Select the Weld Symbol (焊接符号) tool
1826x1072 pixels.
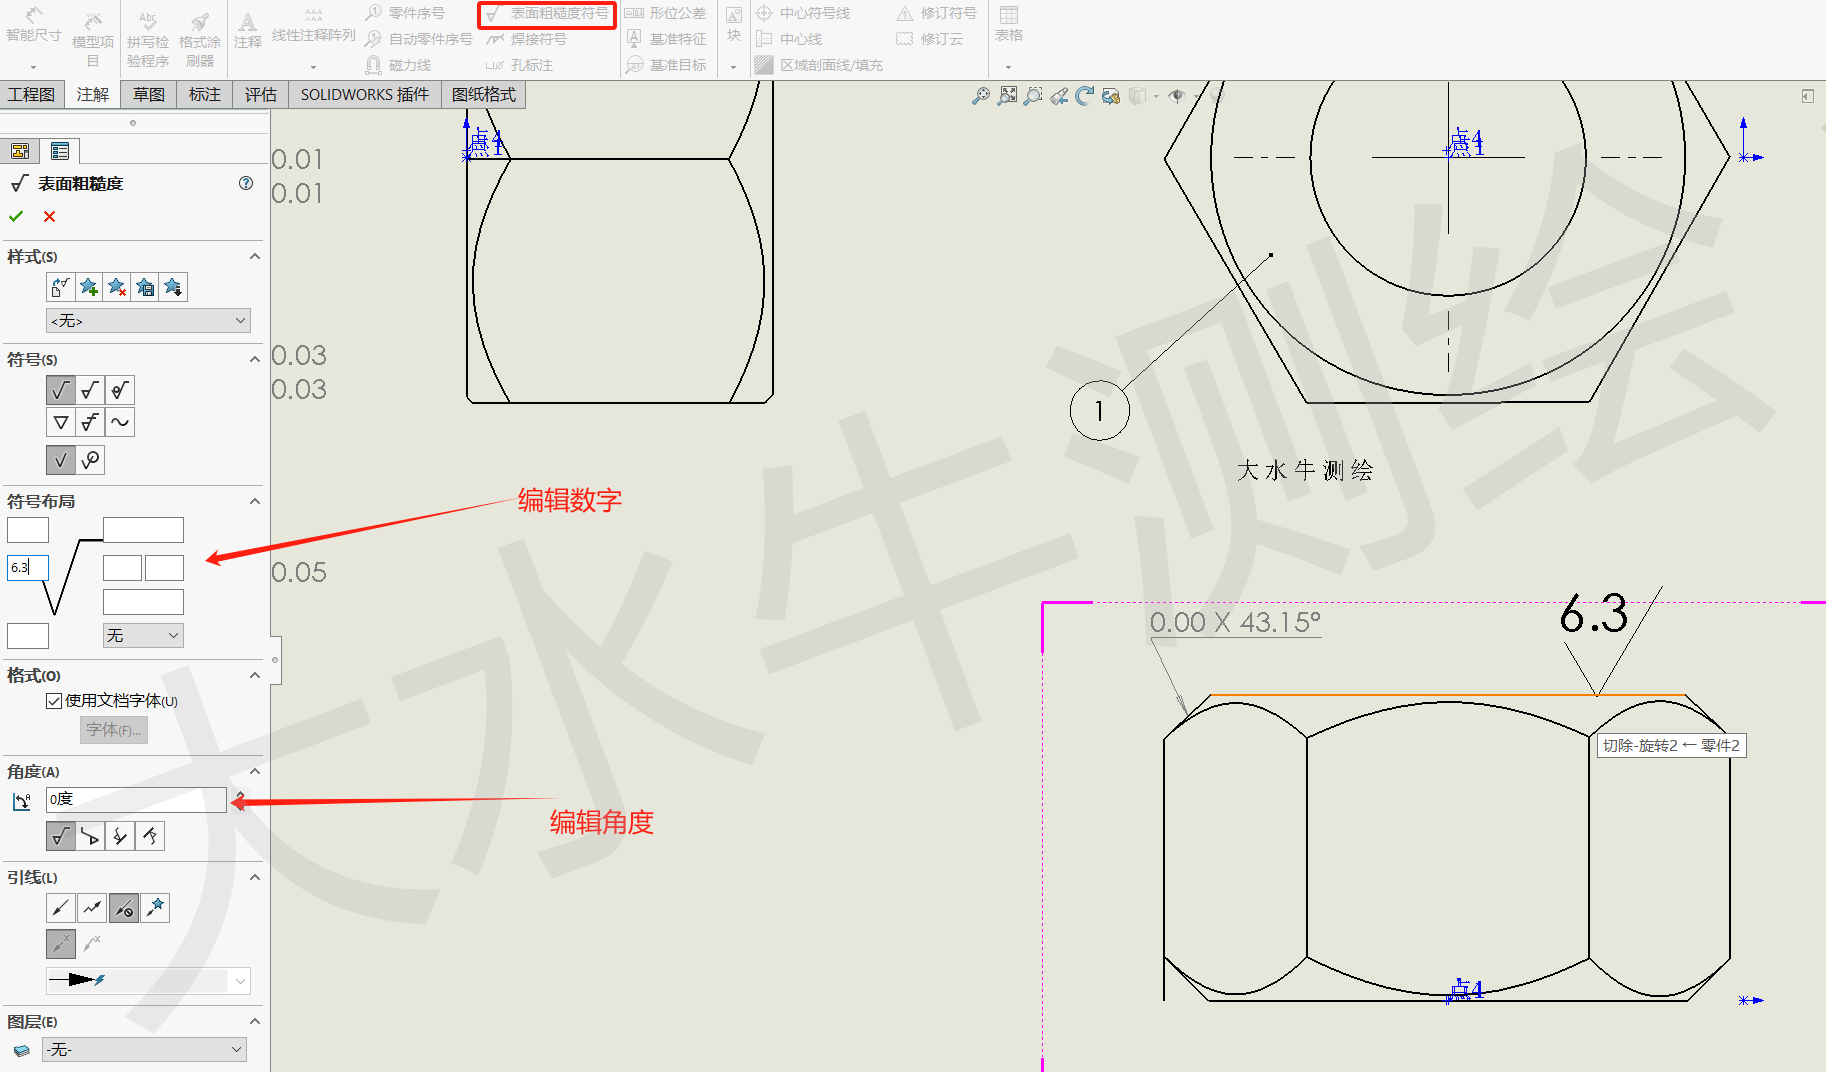point(527,39)
